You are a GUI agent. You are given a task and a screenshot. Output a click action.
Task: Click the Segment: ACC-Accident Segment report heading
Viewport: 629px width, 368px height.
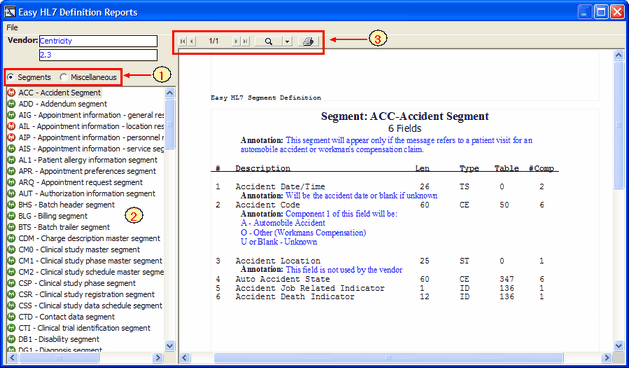pyautogui.click(x=405, y=116)
